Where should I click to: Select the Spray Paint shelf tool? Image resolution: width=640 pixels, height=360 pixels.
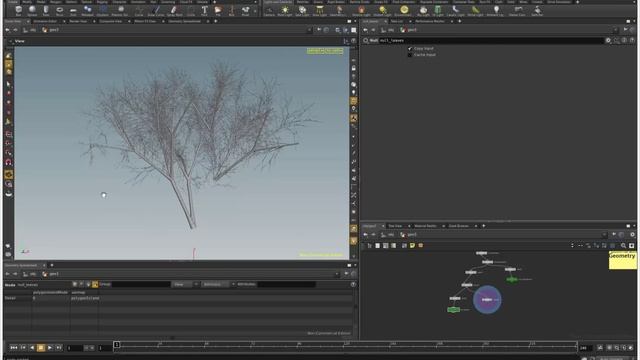(174, 11)
